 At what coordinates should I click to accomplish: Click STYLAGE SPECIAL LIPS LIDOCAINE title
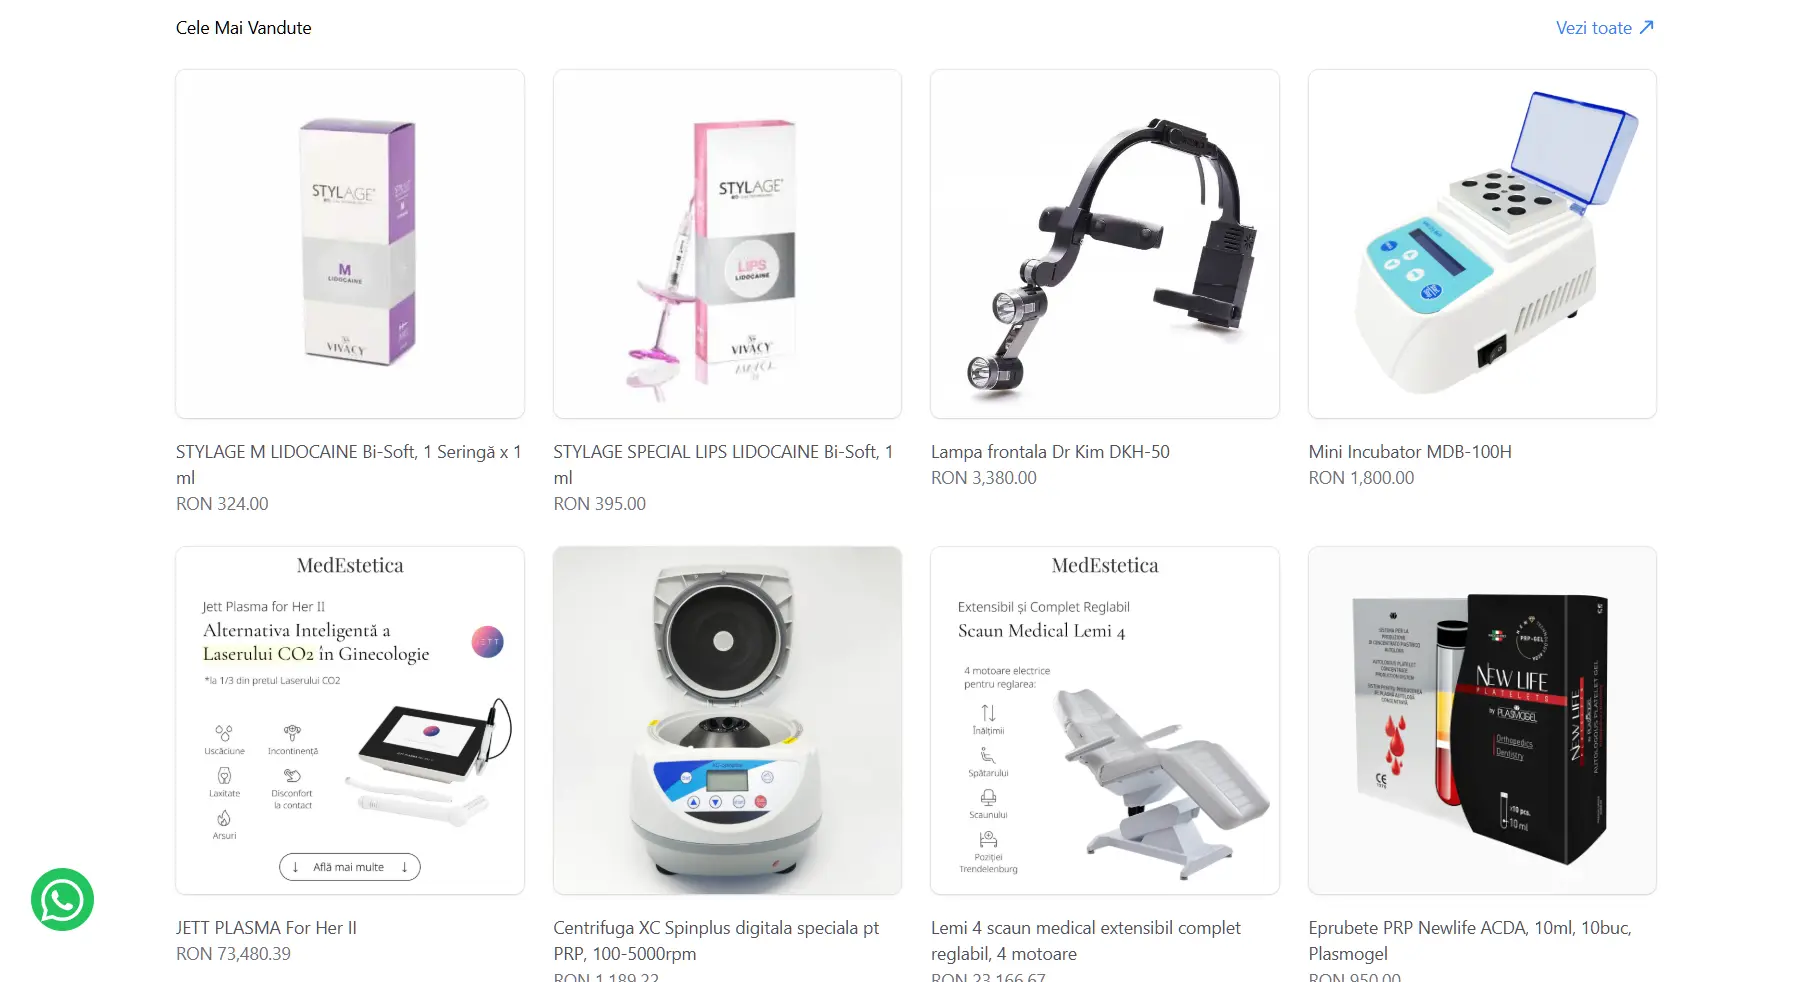(x=723, y=465)
